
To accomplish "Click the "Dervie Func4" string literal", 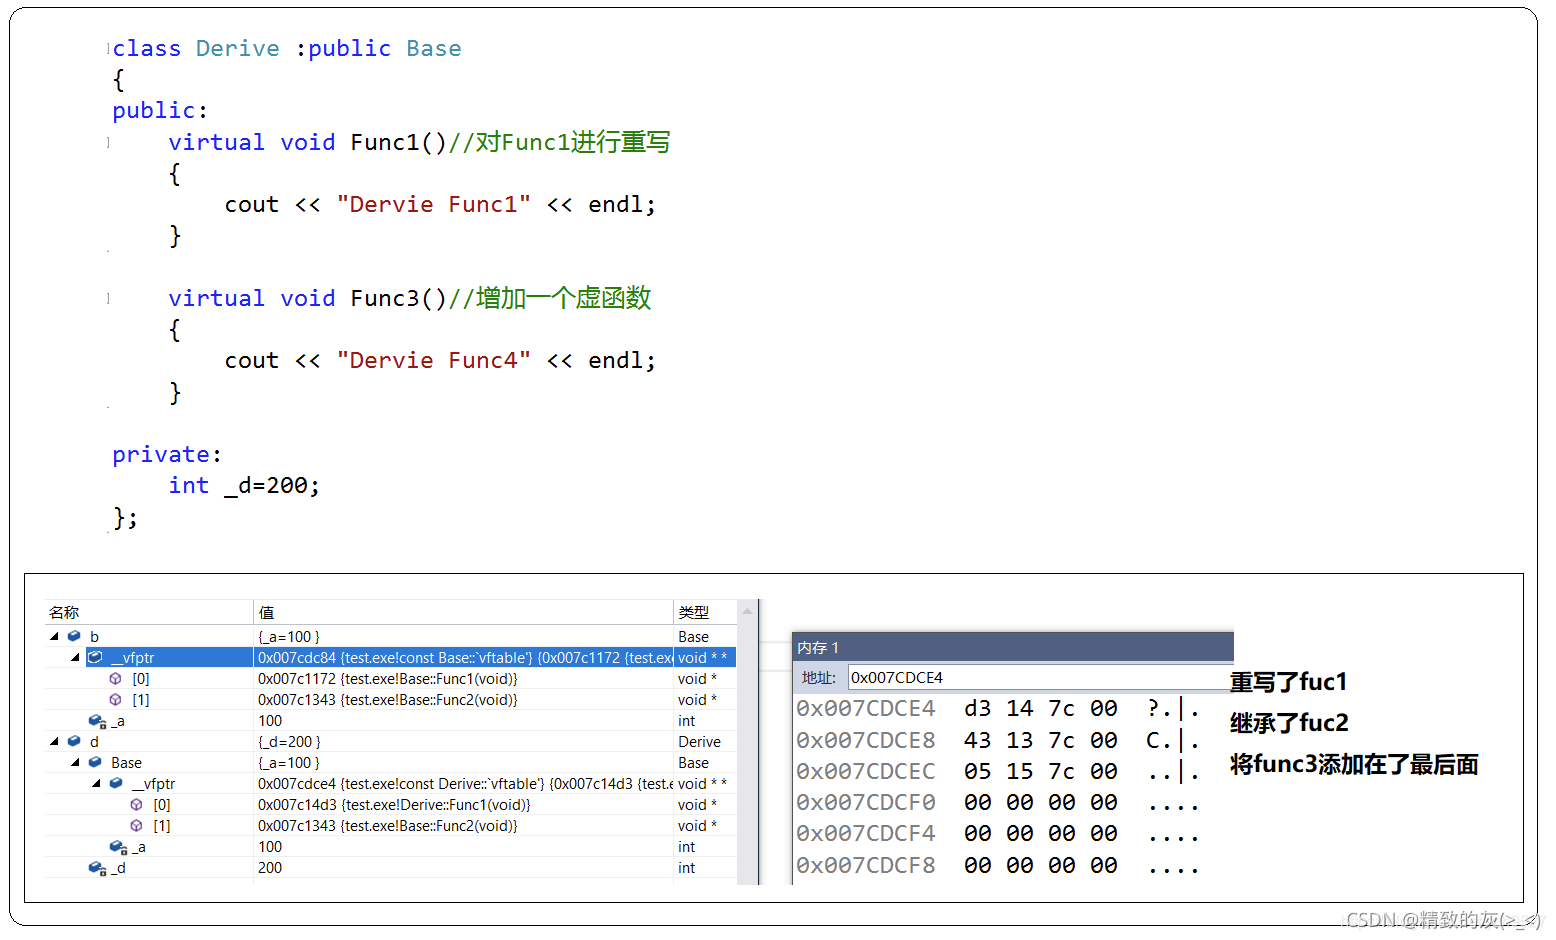I will pos(434,360).
